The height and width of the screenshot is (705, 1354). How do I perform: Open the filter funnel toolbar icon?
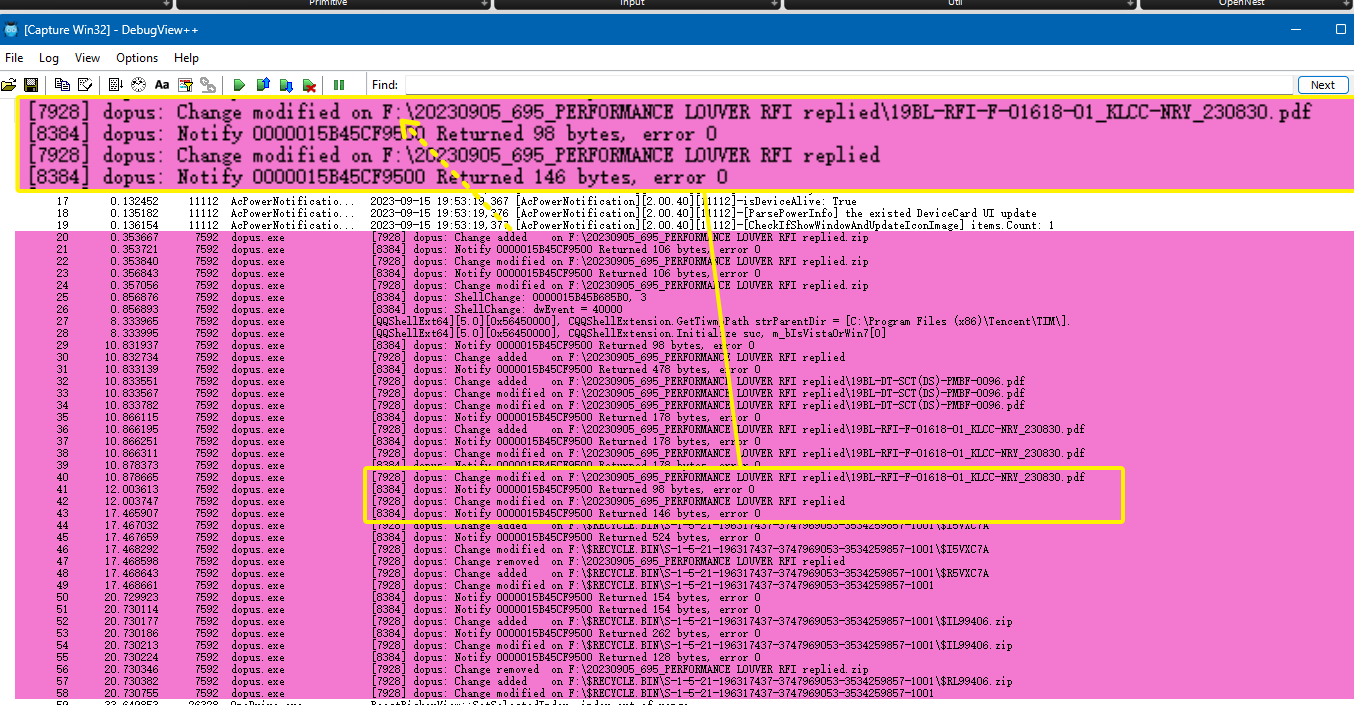185,85
